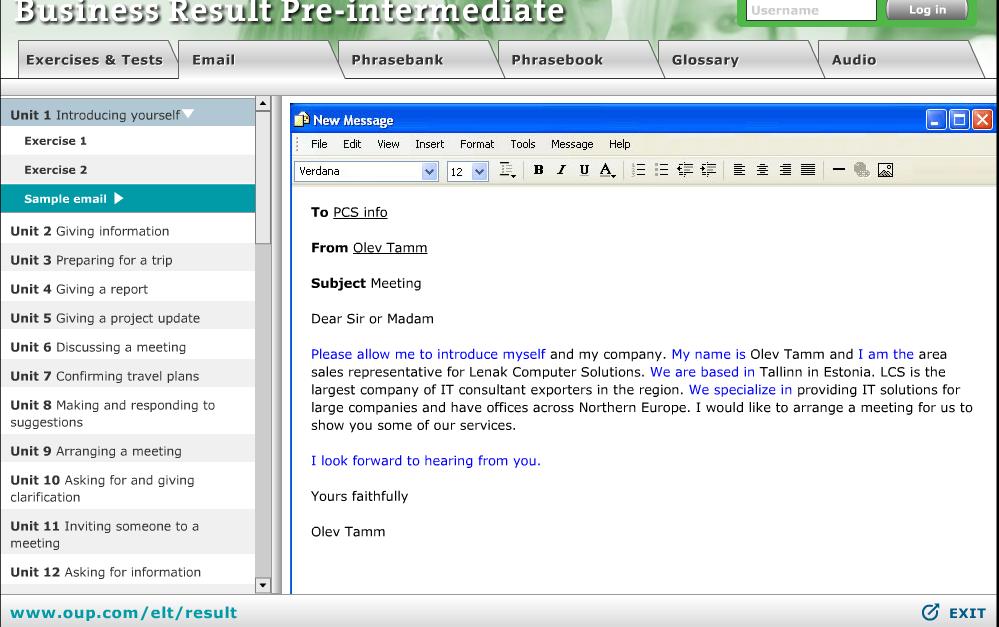The image size is (999, 627).
Task: Click the Log in button
Action: [x=927, y=10]
